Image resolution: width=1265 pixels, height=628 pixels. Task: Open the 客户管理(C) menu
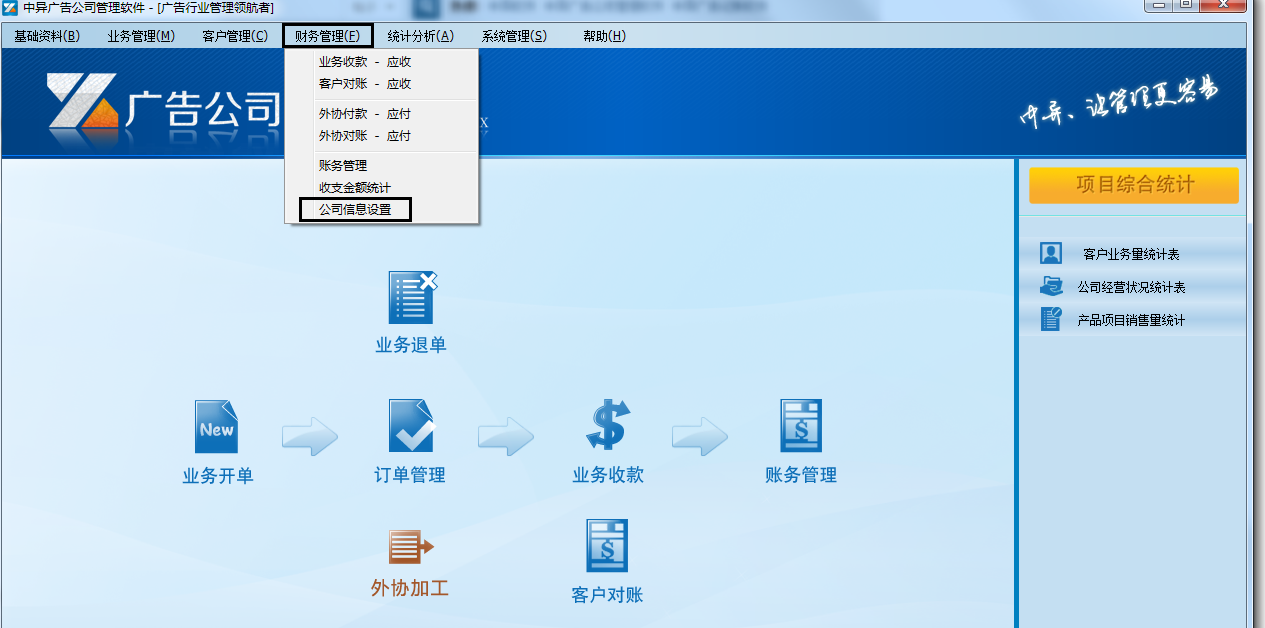point(235,36)
